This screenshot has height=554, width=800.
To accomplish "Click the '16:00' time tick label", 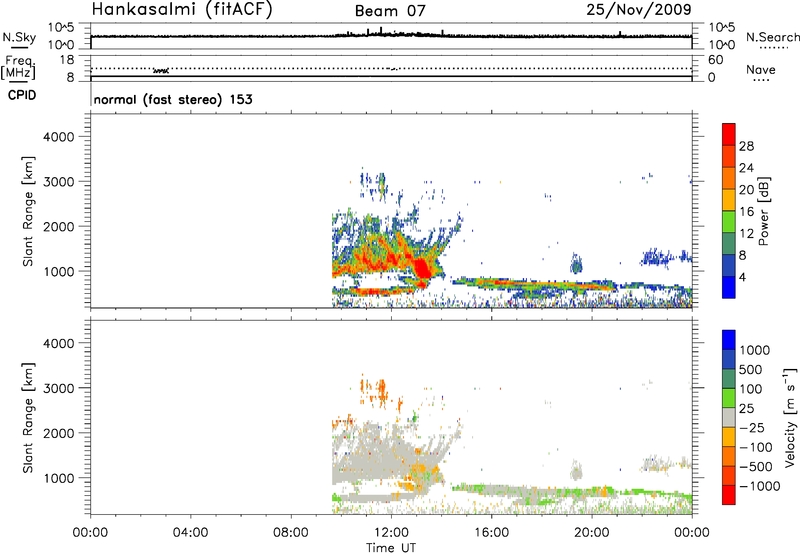I will coord(491,533).
